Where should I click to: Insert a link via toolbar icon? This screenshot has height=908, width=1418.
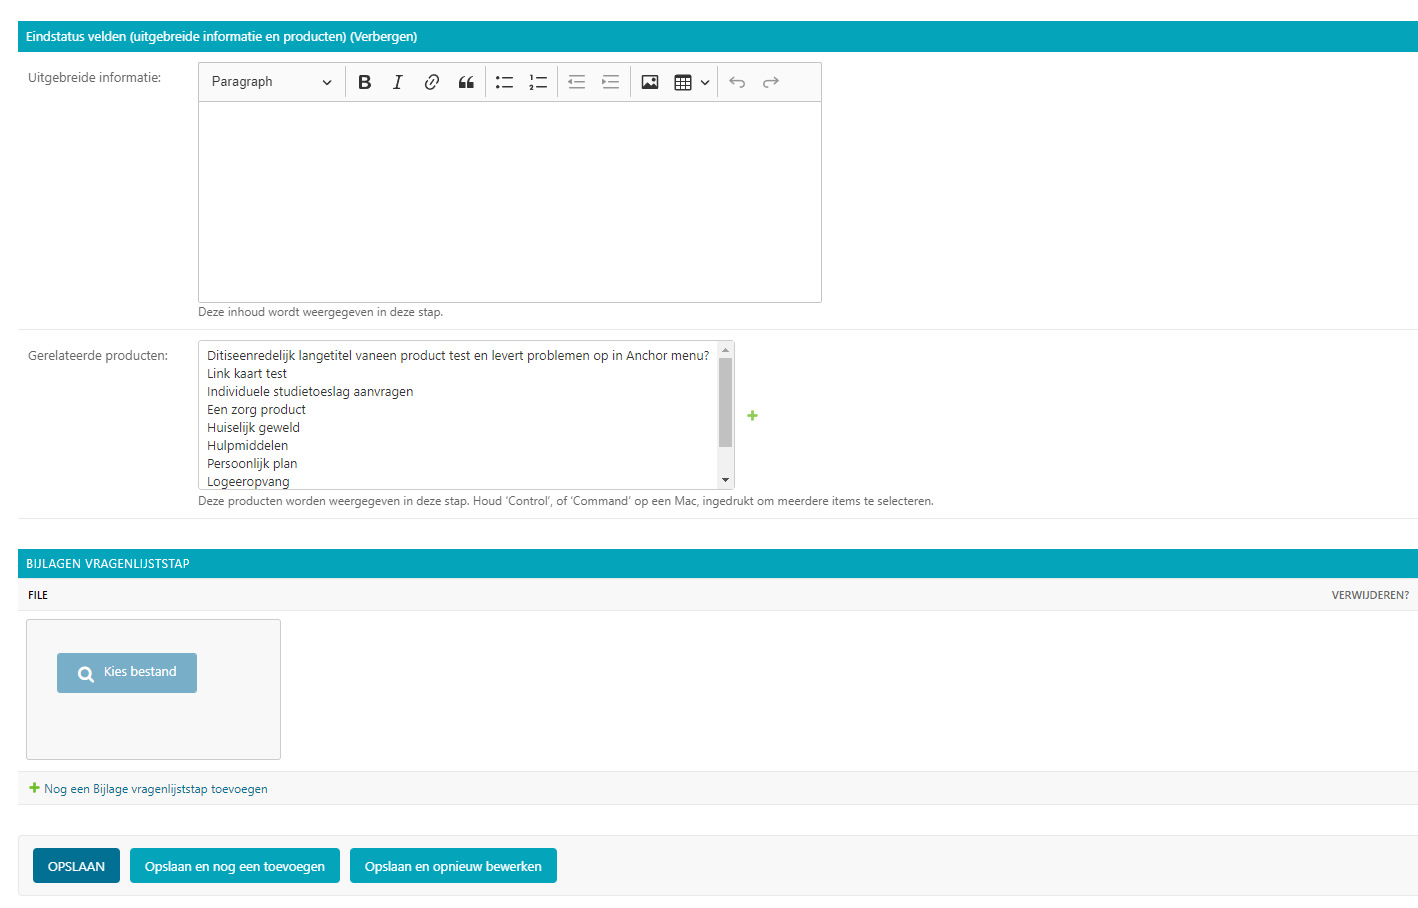(x=432, y=82)
